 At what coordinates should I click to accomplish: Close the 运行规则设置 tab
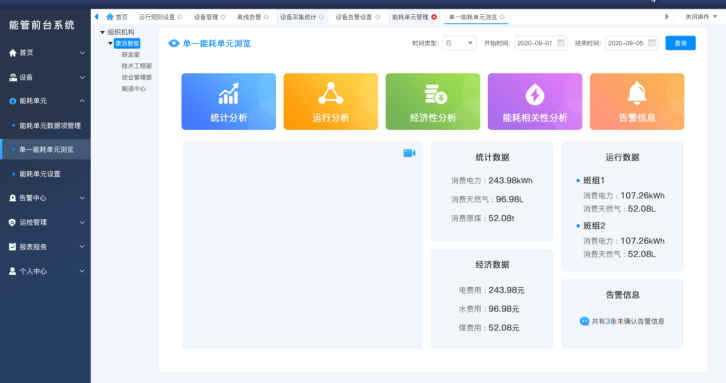[180, 17]
